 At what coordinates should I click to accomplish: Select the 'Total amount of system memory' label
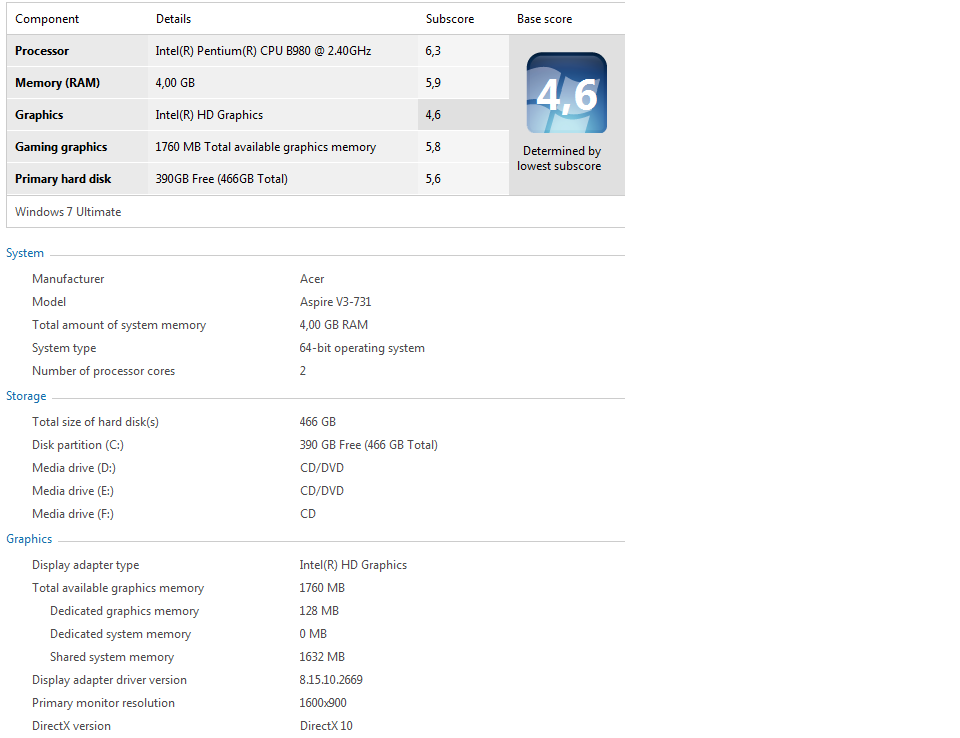[x=119, y=325]
